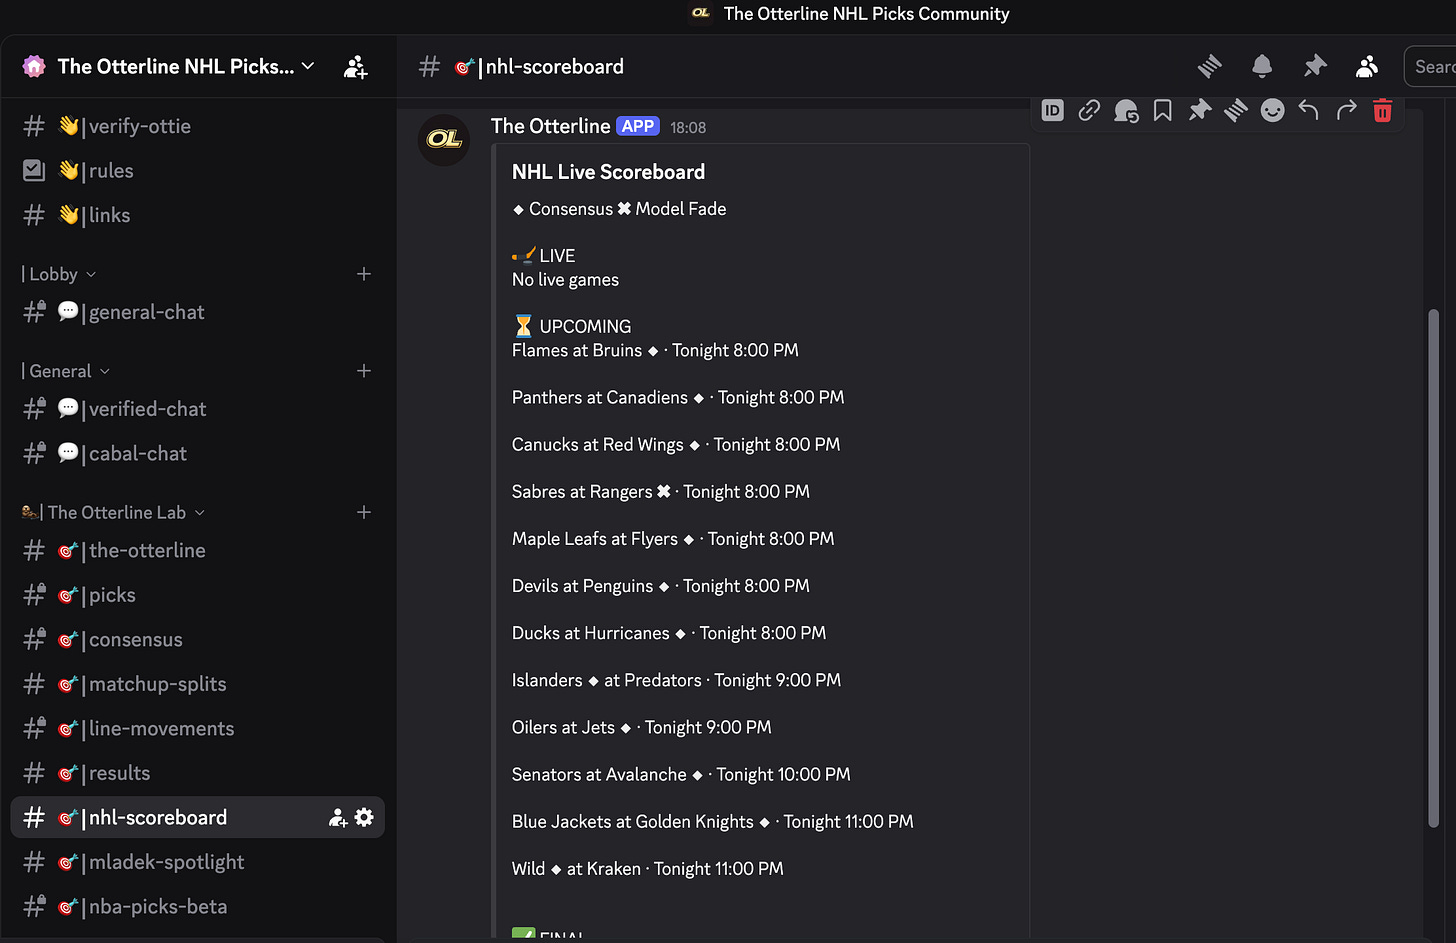Copy the message link icon
1456x943 pixels.
click(x=1089, y=110)
